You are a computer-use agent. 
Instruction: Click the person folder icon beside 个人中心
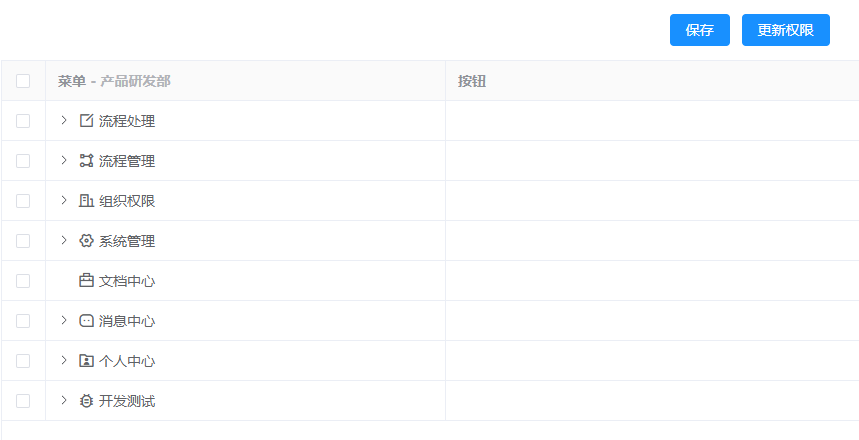click(x=86, y=361)
